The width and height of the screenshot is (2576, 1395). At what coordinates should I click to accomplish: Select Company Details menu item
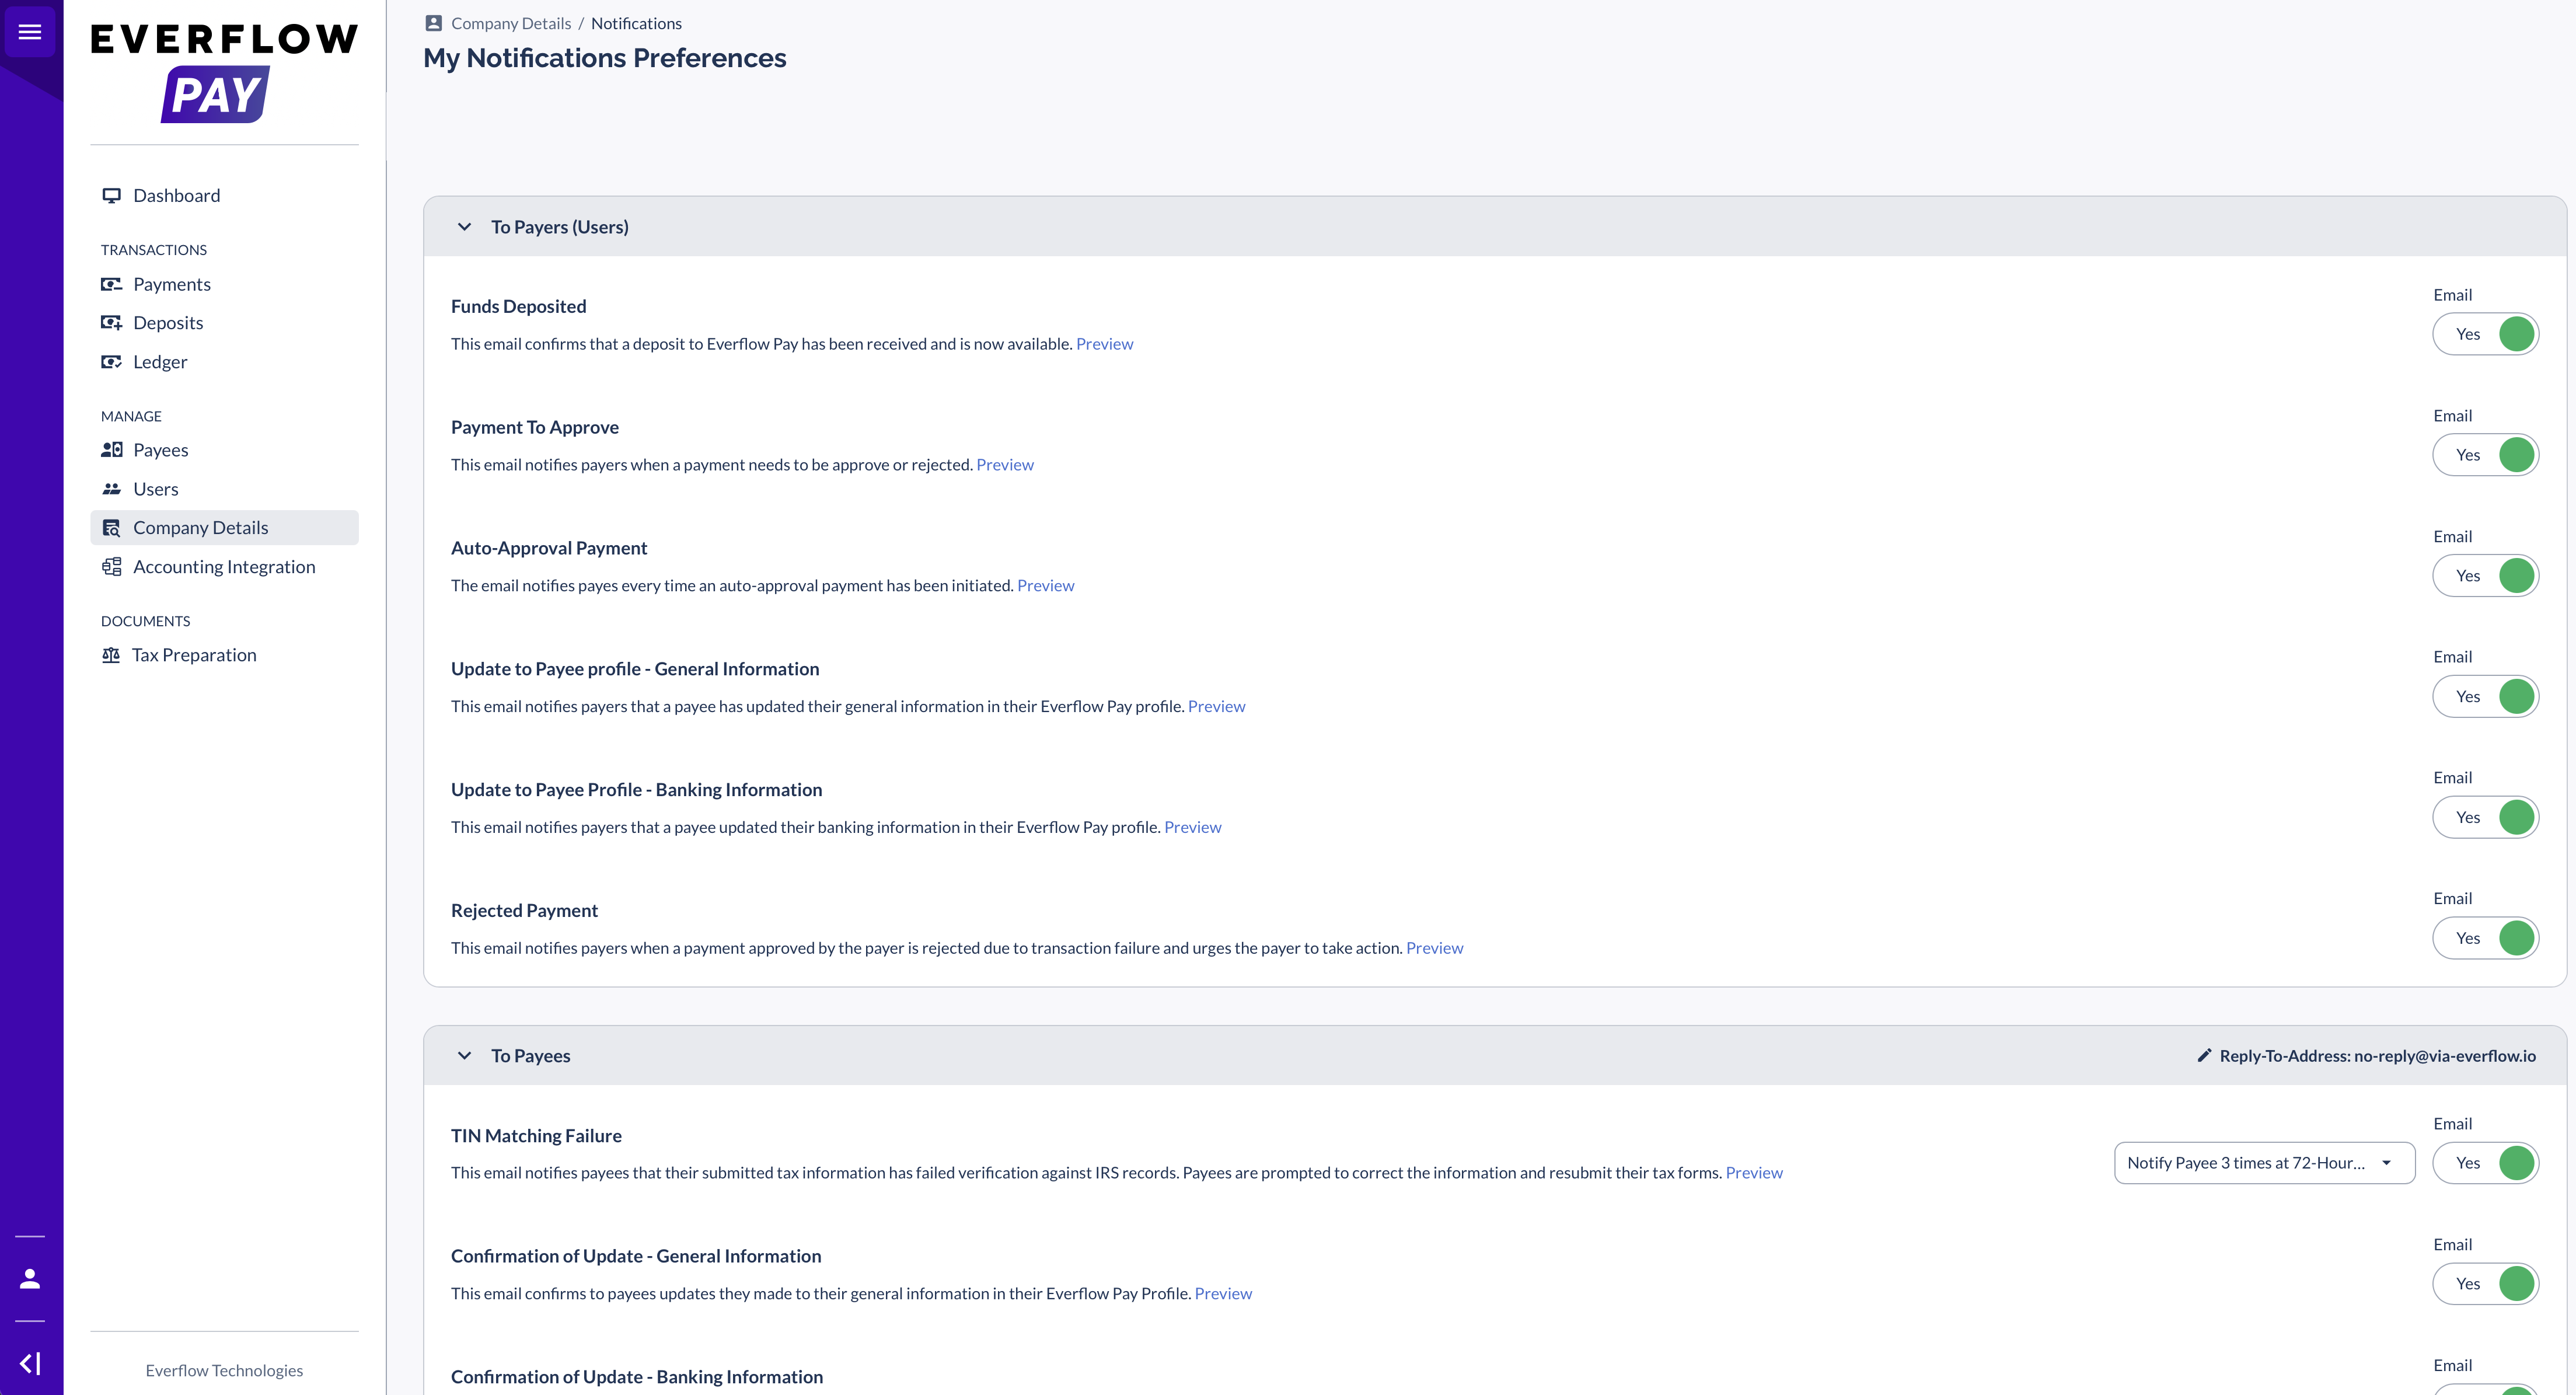224,528
